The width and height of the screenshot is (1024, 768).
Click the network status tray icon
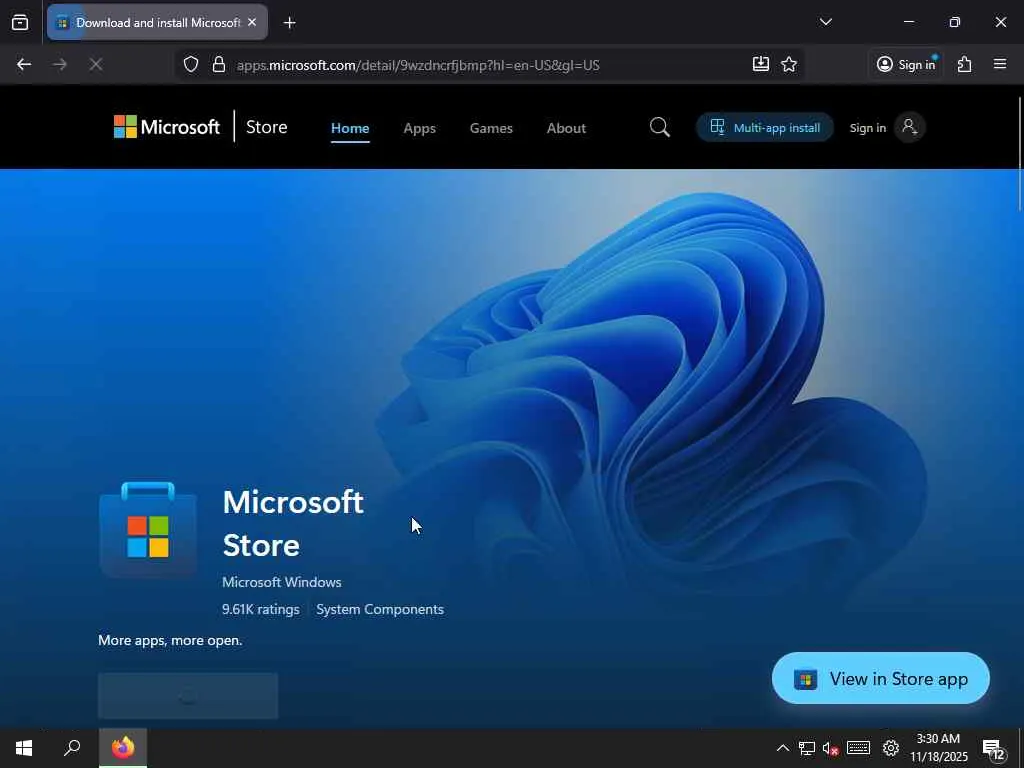pyautogui.click(x=807, y=748)
